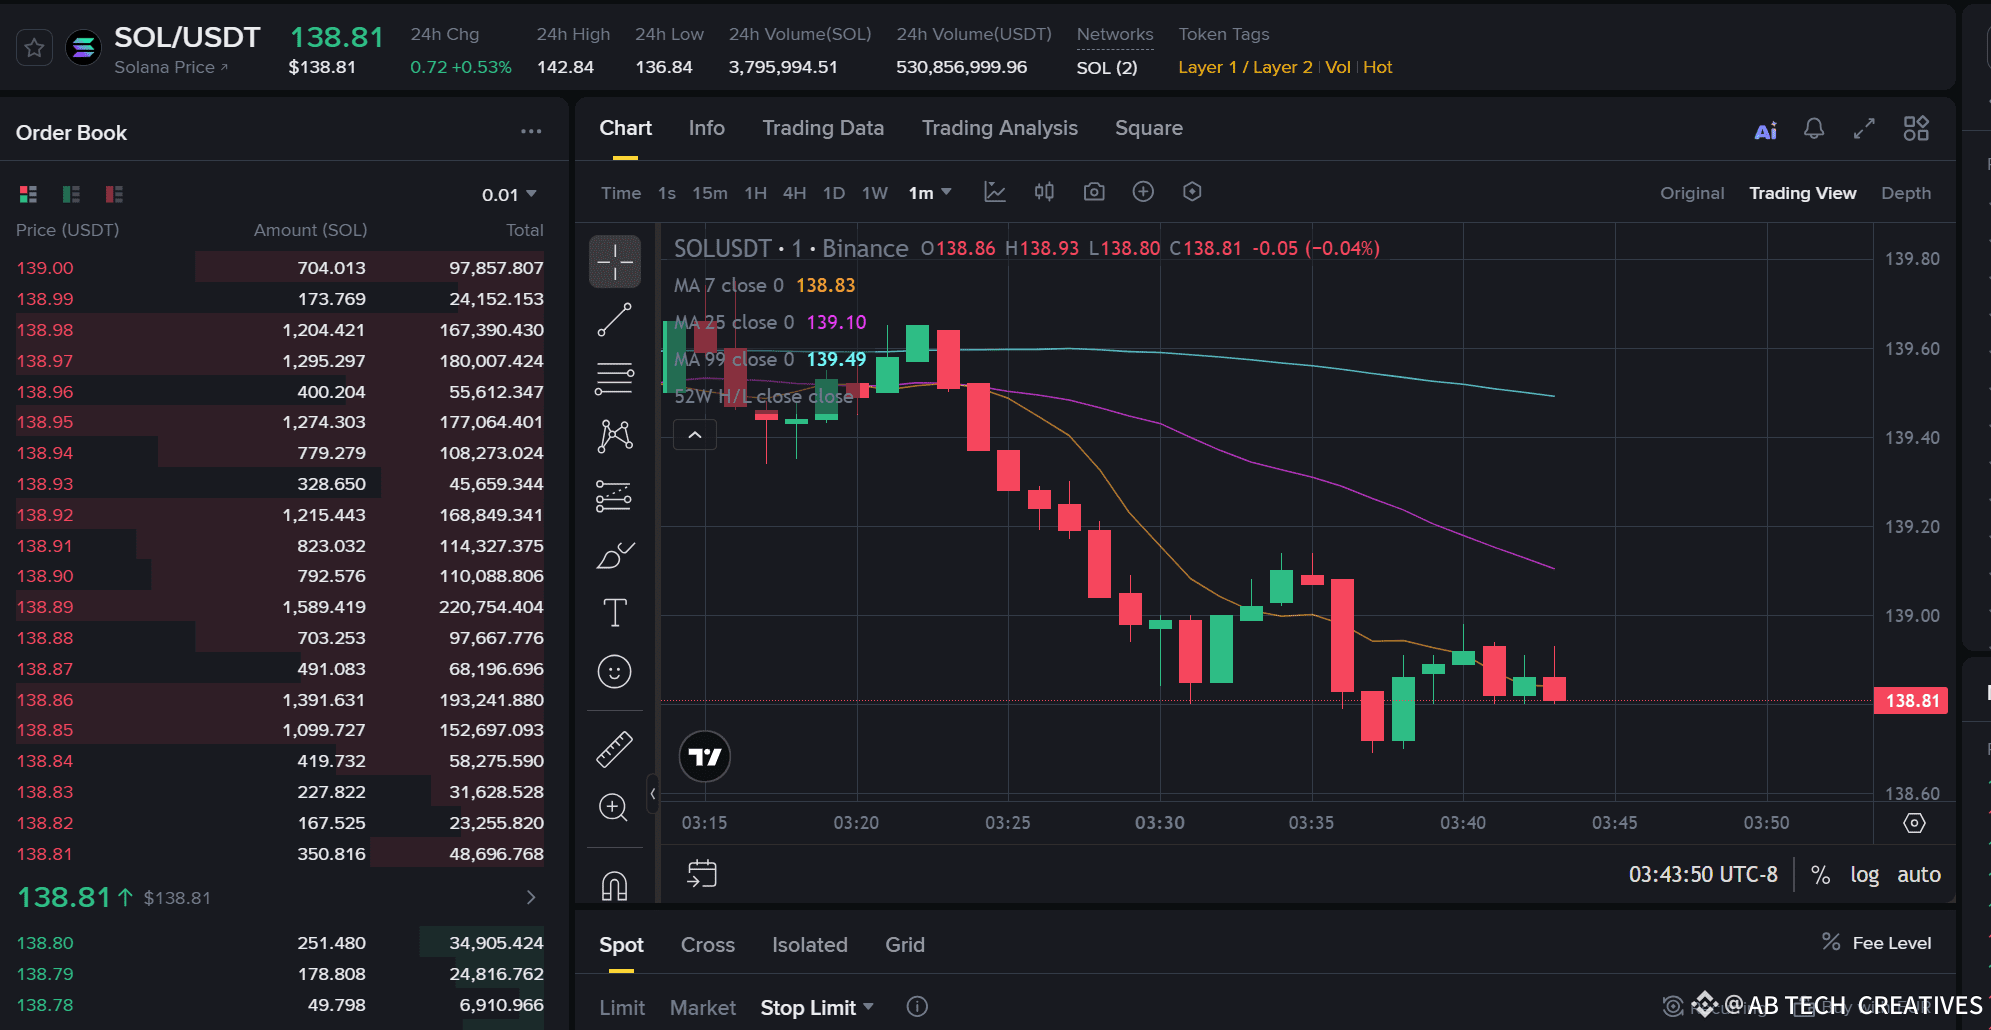Collapse the drawing toolbar side arrow
Viewport: 1991px width, 1030px height.
click(653, 794)
